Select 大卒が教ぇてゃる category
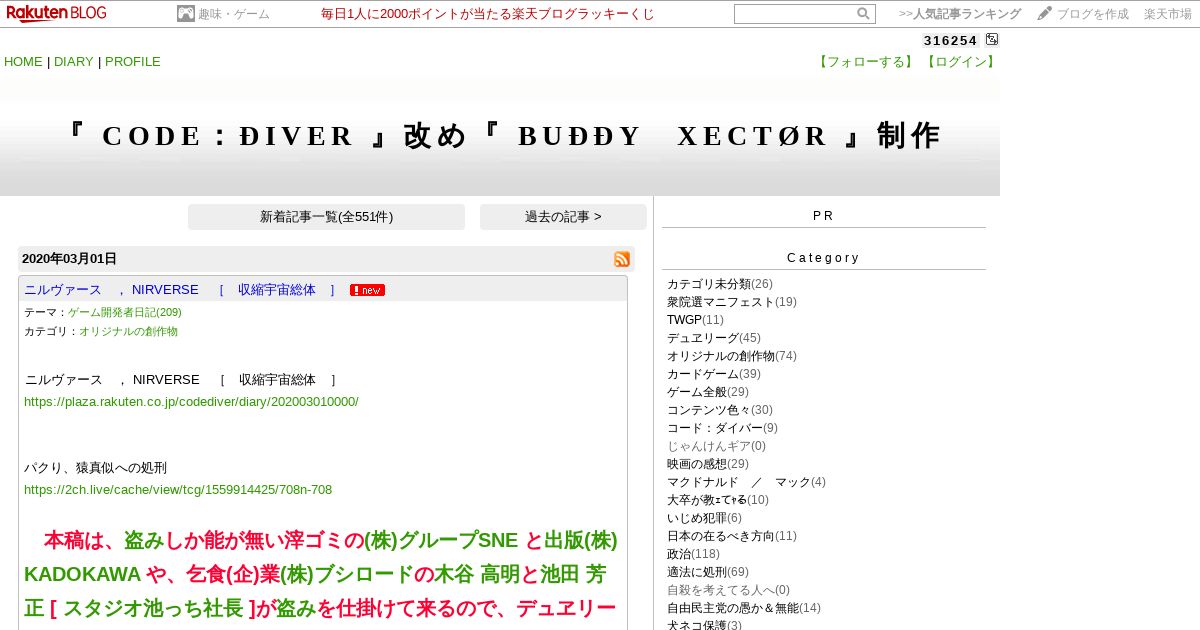 (707, 500)
